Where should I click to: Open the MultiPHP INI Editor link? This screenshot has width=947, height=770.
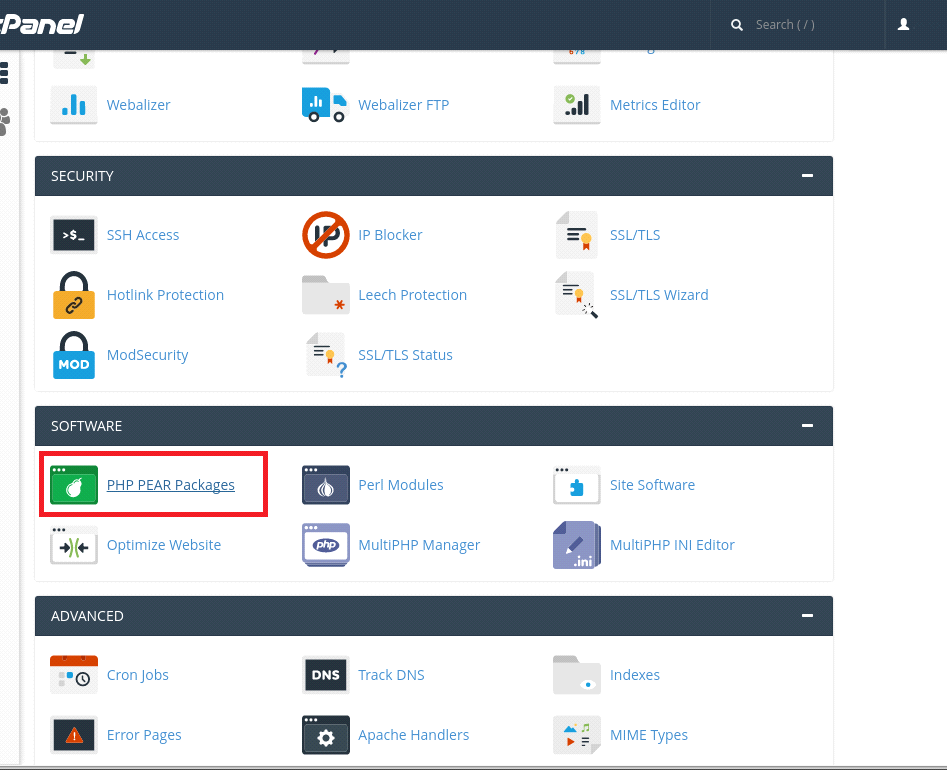[672, 545]
